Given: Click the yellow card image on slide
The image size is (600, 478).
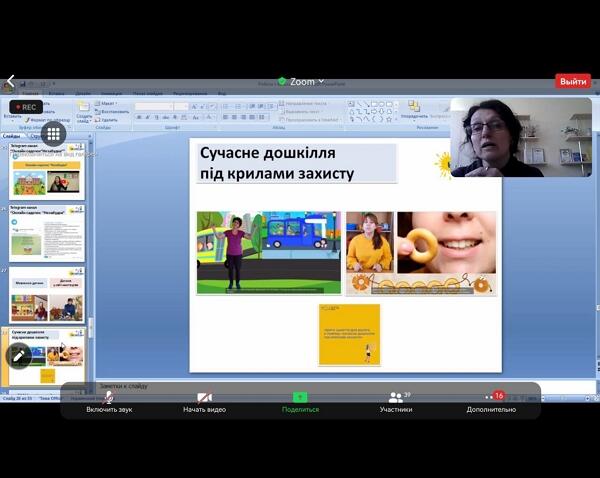Looking at the screenshot, I should [x=349, y=334].
